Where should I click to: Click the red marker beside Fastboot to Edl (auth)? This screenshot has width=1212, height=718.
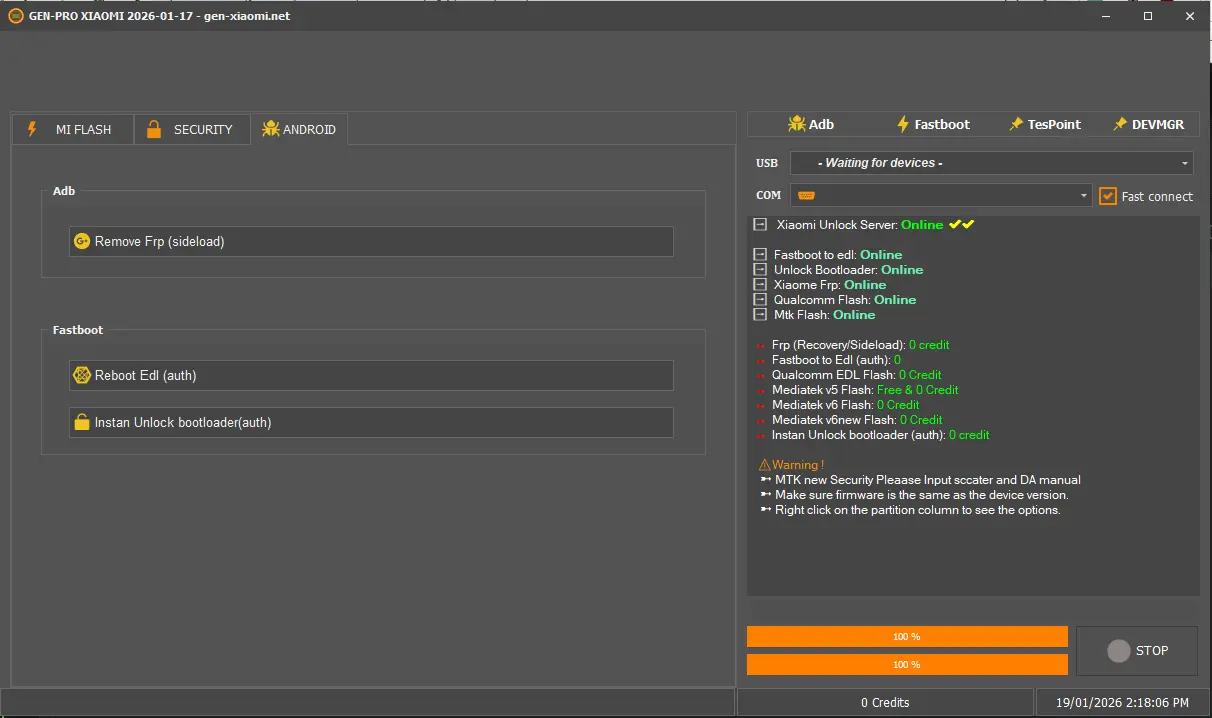(x=761, y=361)
